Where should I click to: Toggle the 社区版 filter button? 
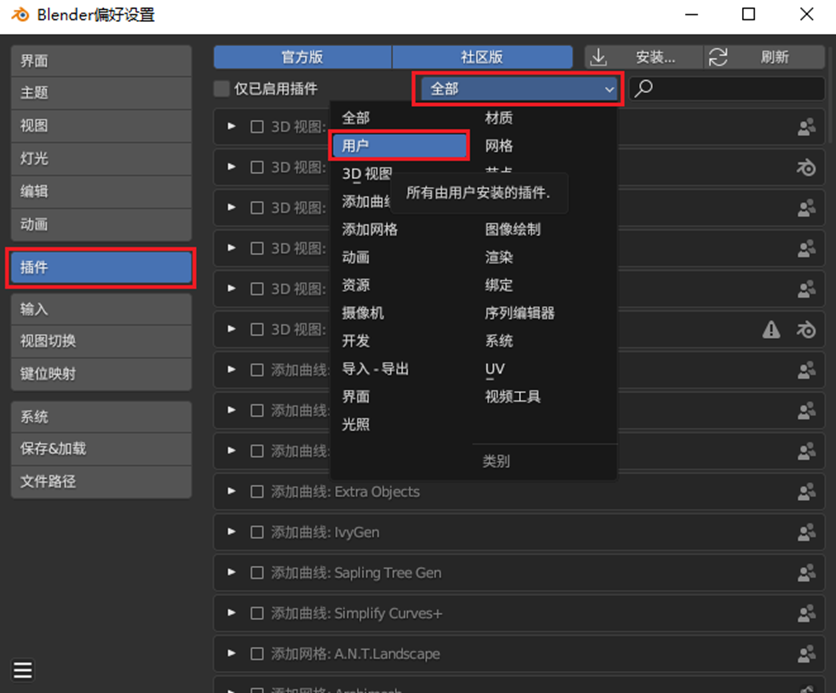[483, 57]
